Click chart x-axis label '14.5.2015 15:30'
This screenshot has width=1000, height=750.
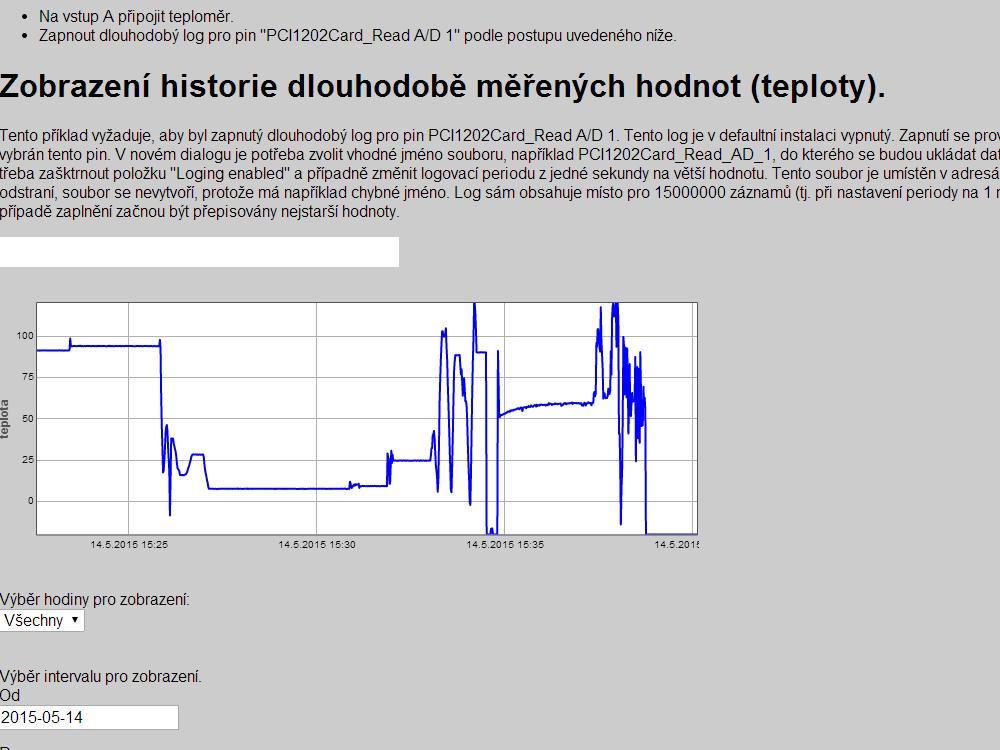[x=317, y=545]
